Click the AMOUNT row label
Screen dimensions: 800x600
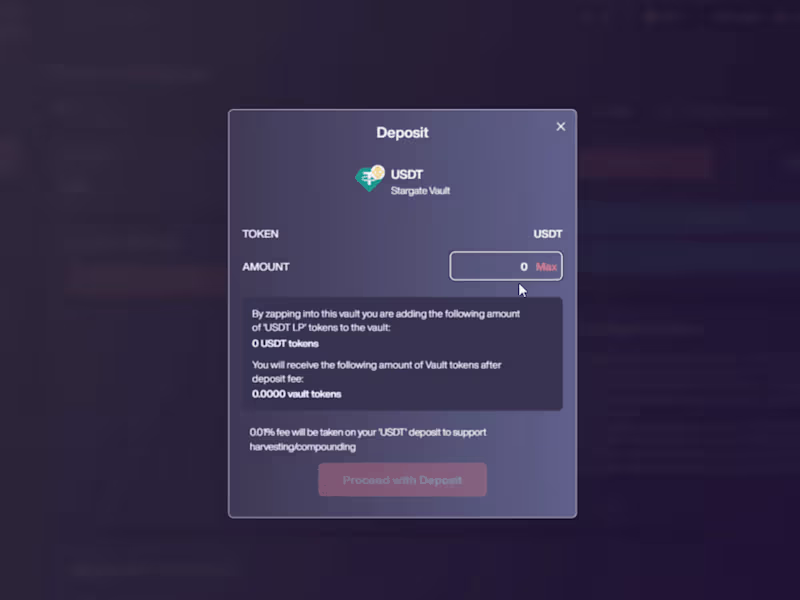265,267
